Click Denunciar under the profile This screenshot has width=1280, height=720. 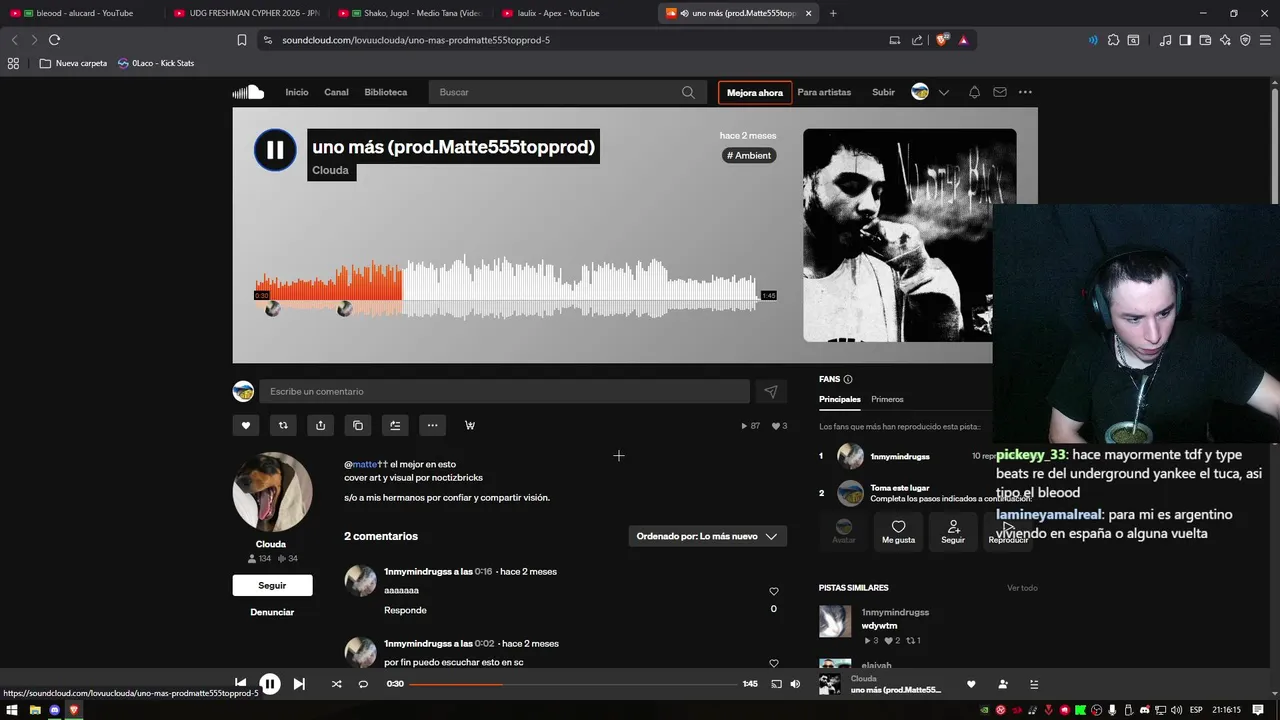point(272,612)
